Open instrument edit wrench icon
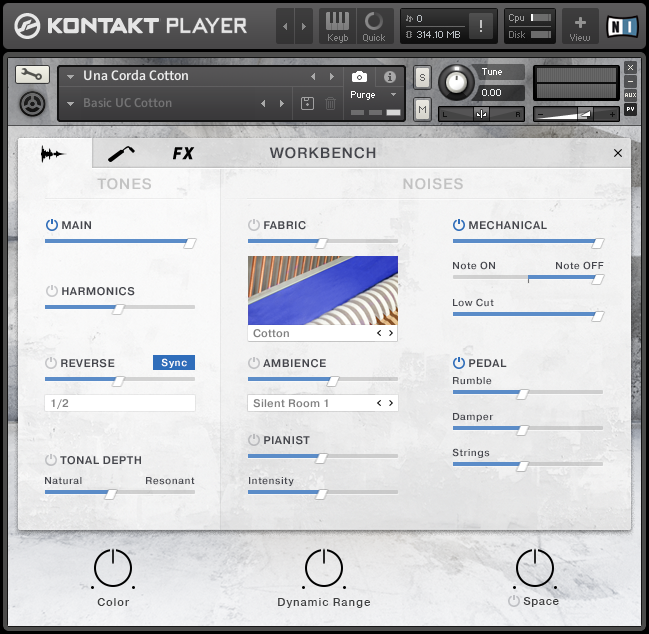 click(x=32, y=74)
